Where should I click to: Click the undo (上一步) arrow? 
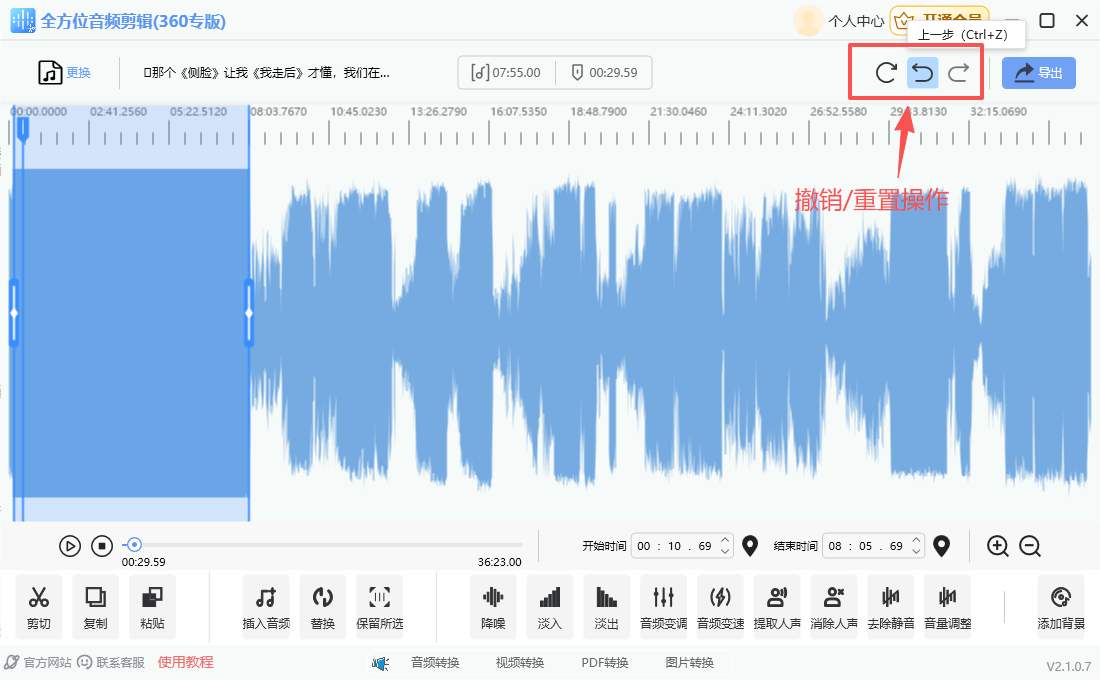tap(922, 72)
